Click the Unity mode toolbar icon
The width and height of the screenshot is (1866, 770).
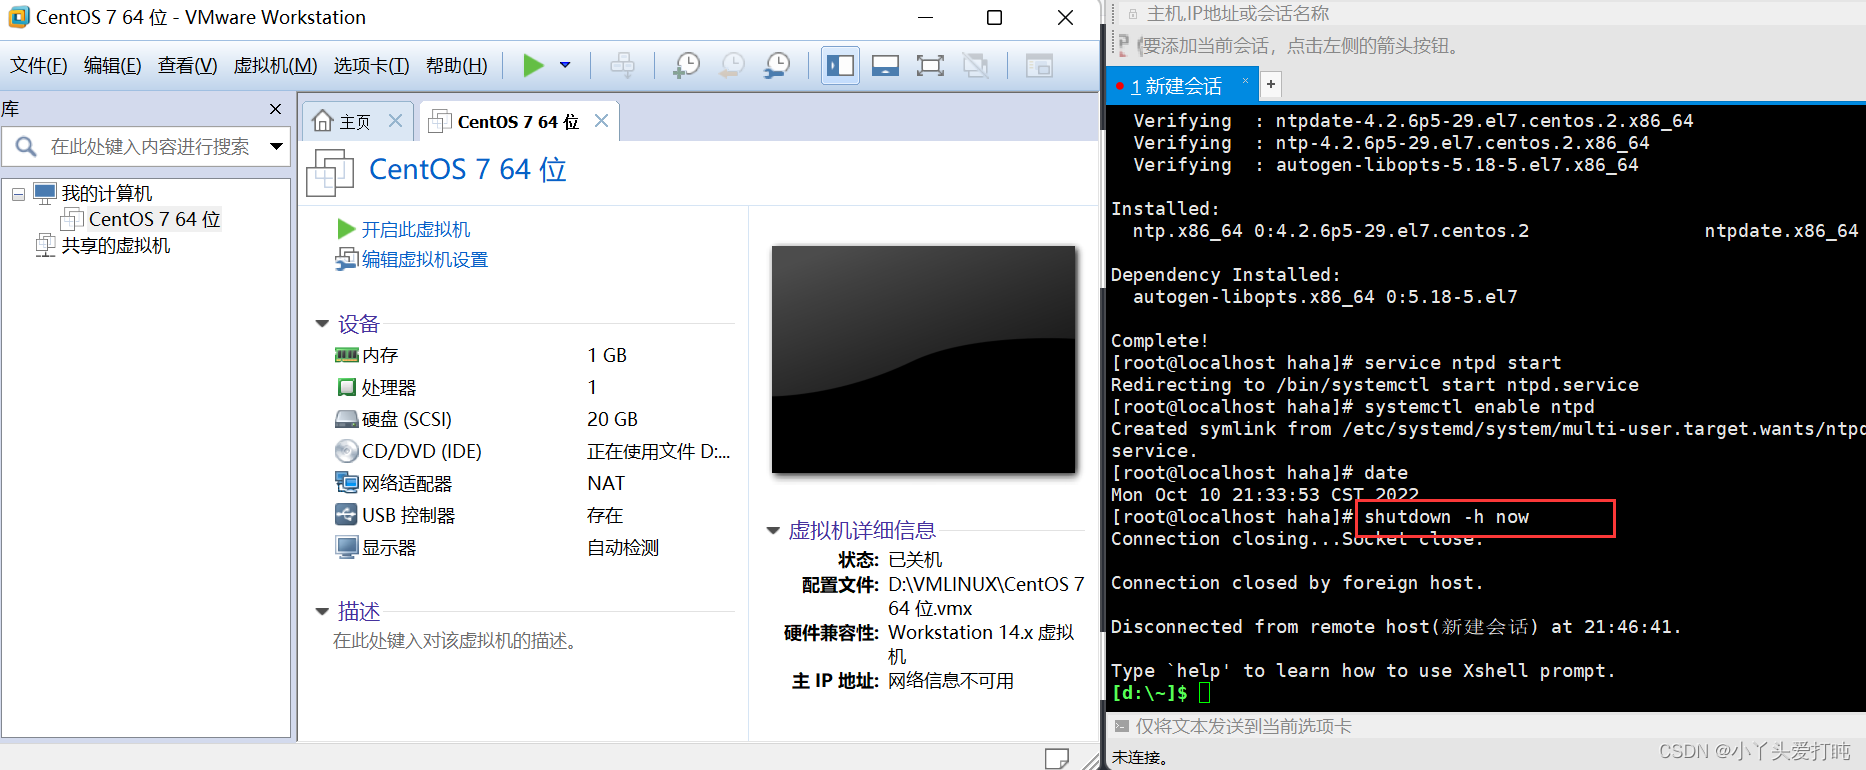pos(975,66)
